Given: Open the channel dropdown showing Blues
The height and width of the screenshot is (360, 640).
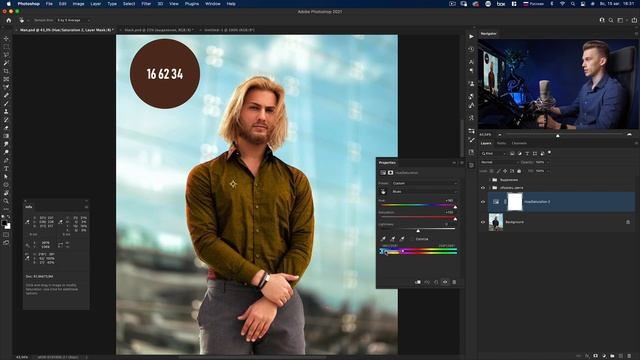Looking at the screenshot, I should [424, 191].
